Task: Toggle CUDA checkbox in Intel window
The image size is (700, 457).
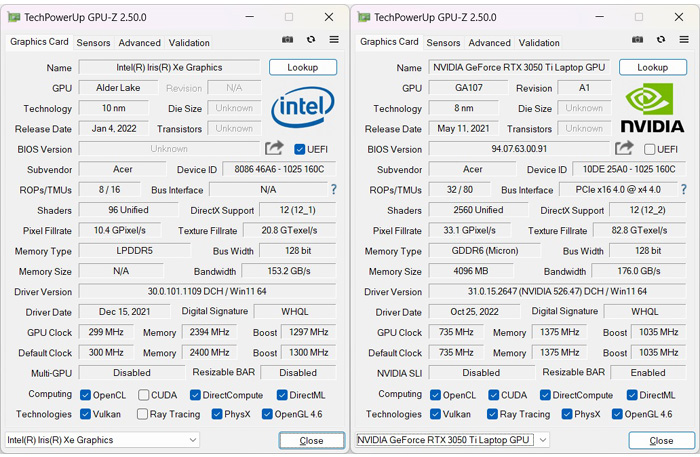Action: pyautogui.click(x=143, y=395)
